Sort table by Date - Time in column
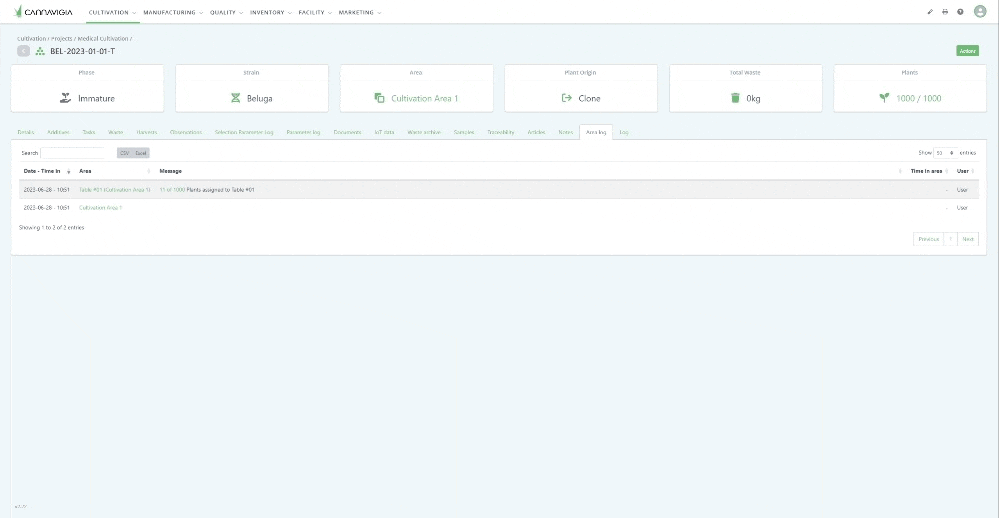Image resolution: width=999 pixels, height=518 pixels. point(47,171)
